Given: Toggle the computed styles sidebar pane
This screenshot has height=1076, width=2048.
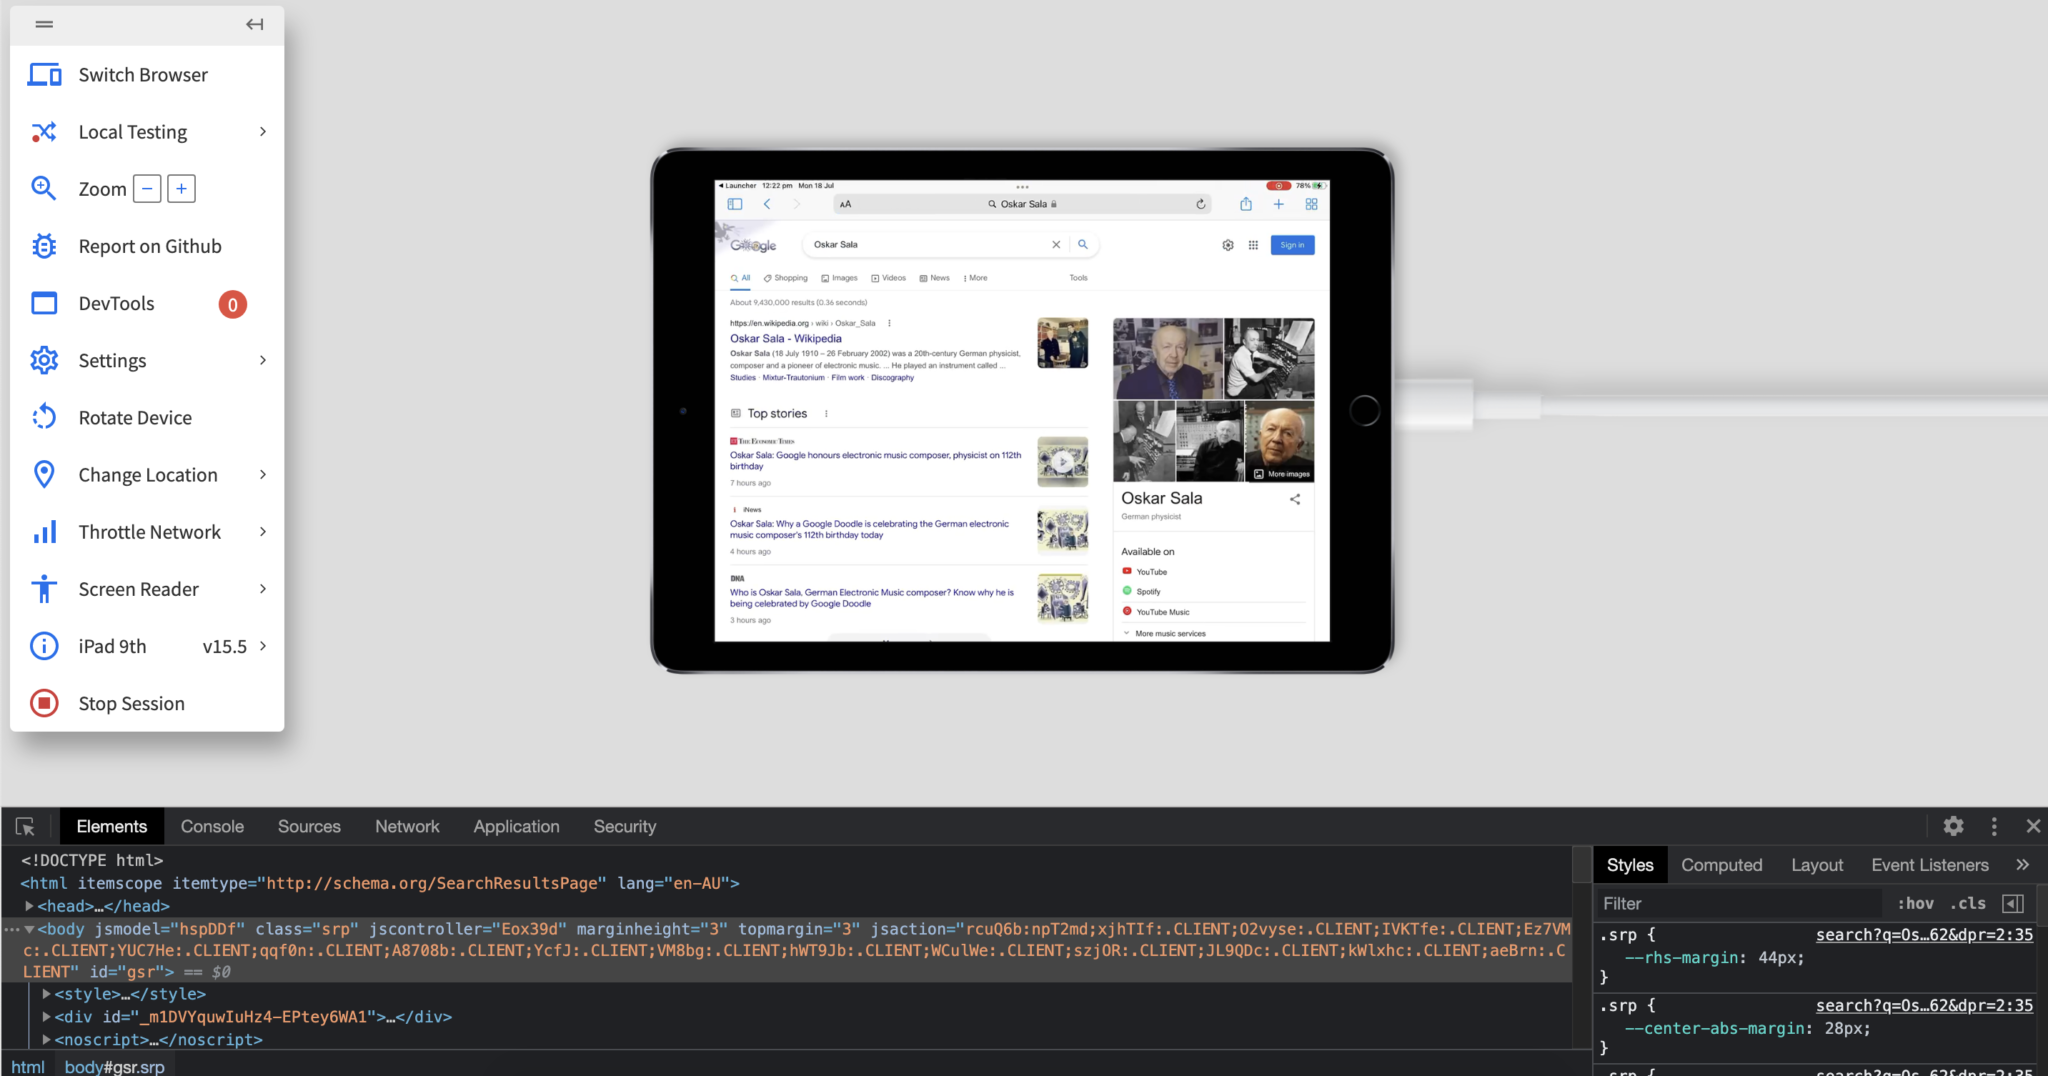Looking at the screenshot, I should pyautogui.click(x=2013, y=903).
